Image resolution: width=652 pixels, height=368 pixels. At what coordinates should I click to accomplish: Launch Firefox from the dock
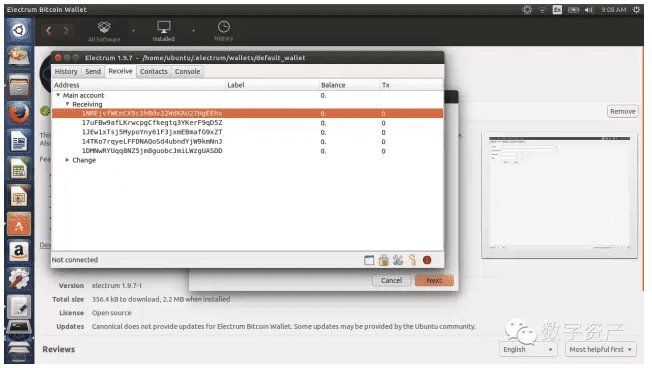[x=19, y=114]
